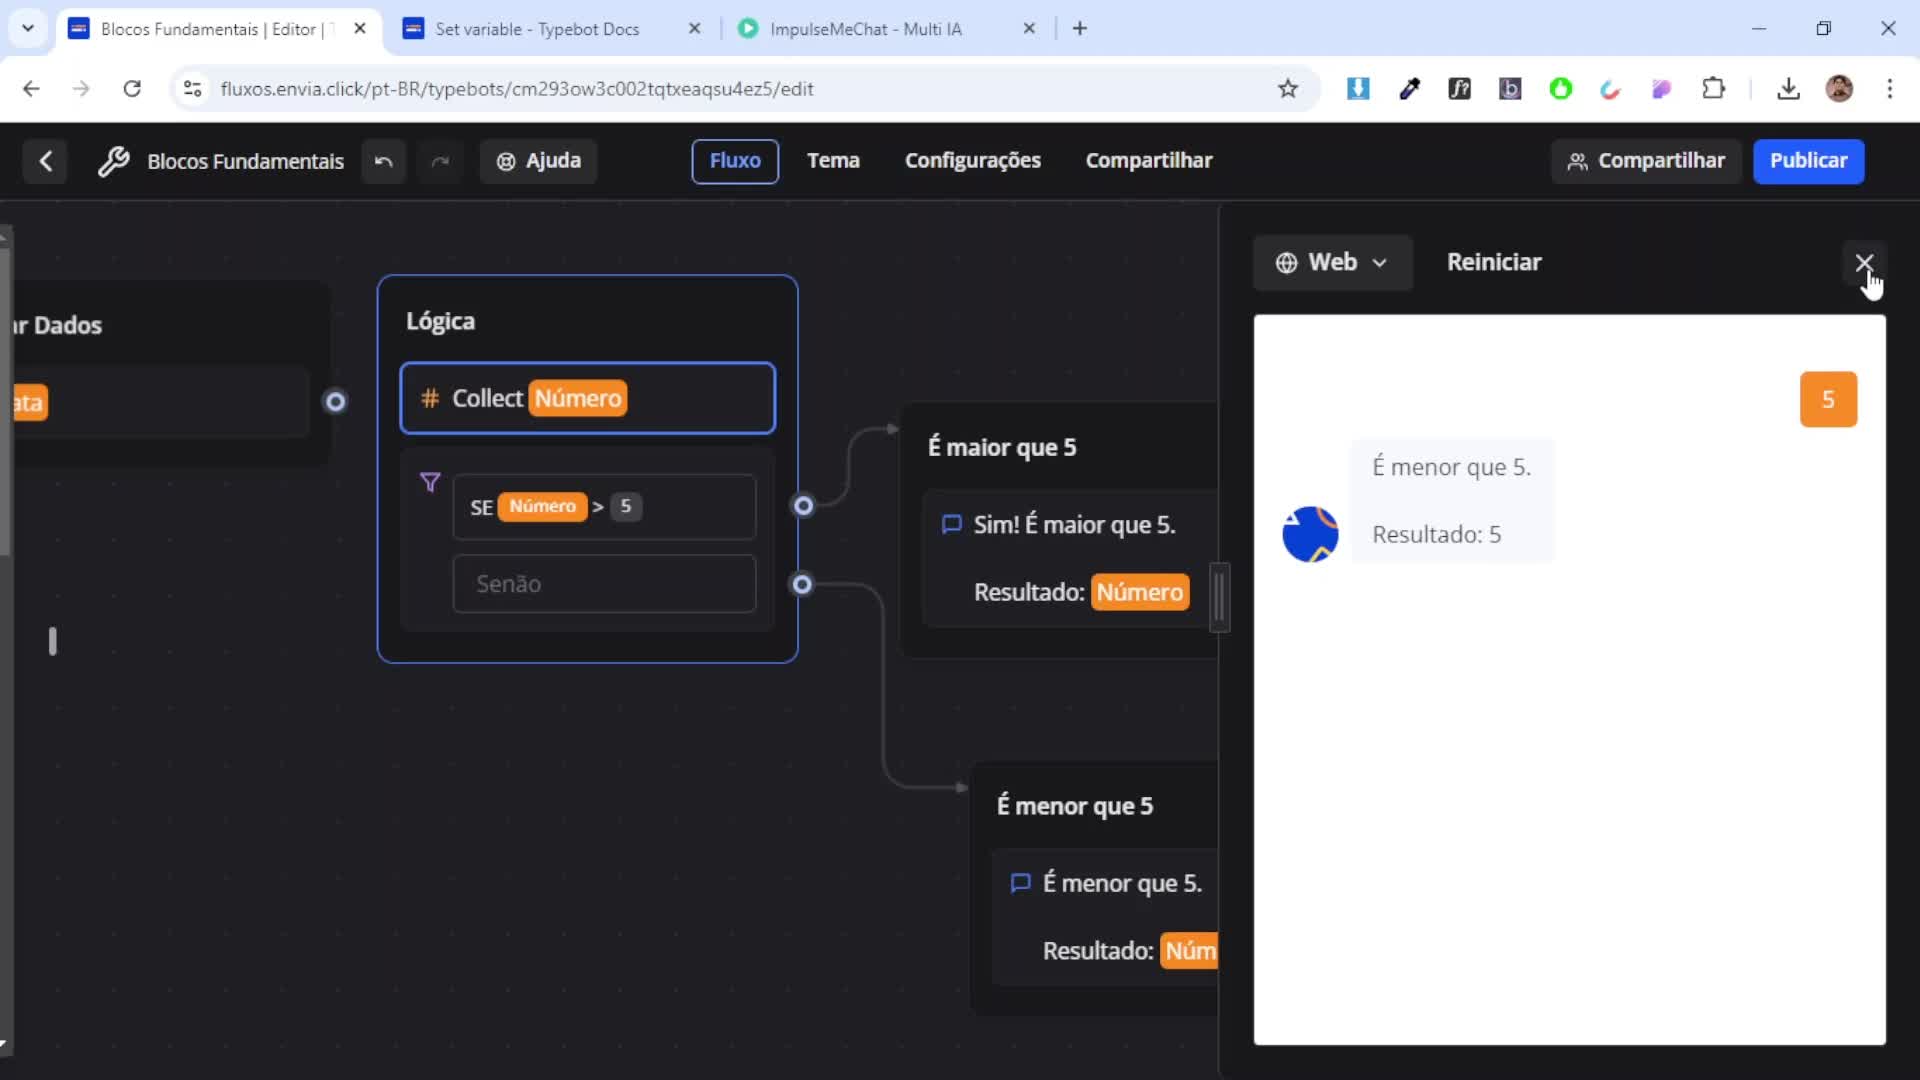Image resolution: width=1920 pixels, height=1080 pixels.
Task: Click the blue Publicar button
Action: [1807, 161]
